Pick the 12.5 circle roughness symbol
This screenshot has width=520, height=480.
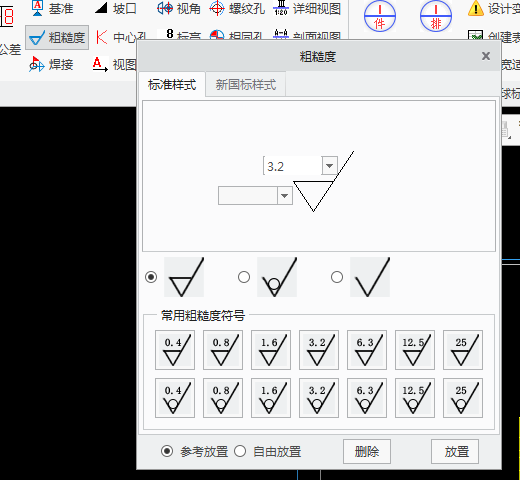[x=415, y=398]
